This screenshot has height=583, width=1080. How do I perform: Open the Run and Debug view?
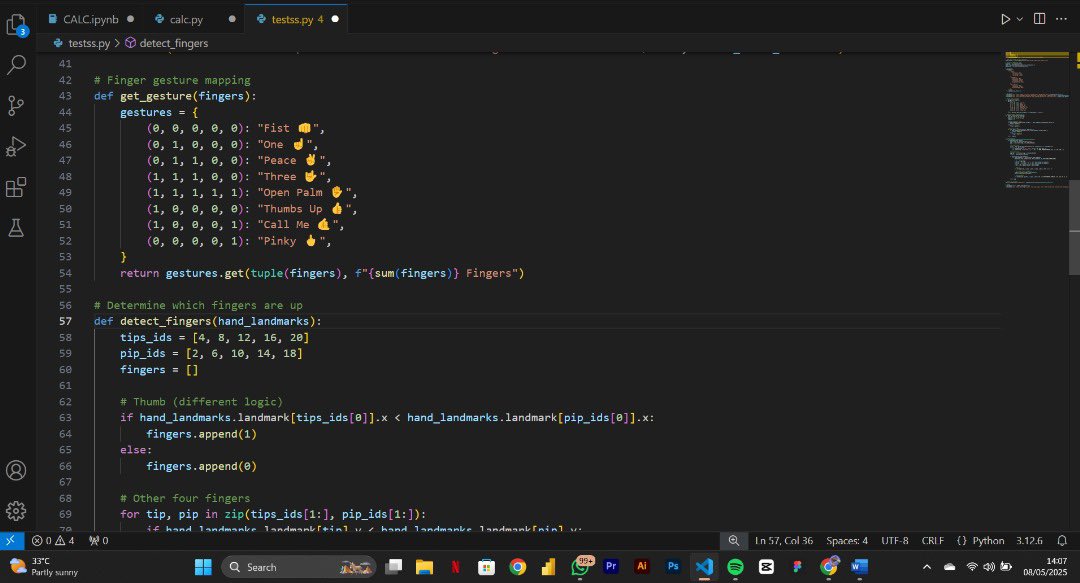16,146
